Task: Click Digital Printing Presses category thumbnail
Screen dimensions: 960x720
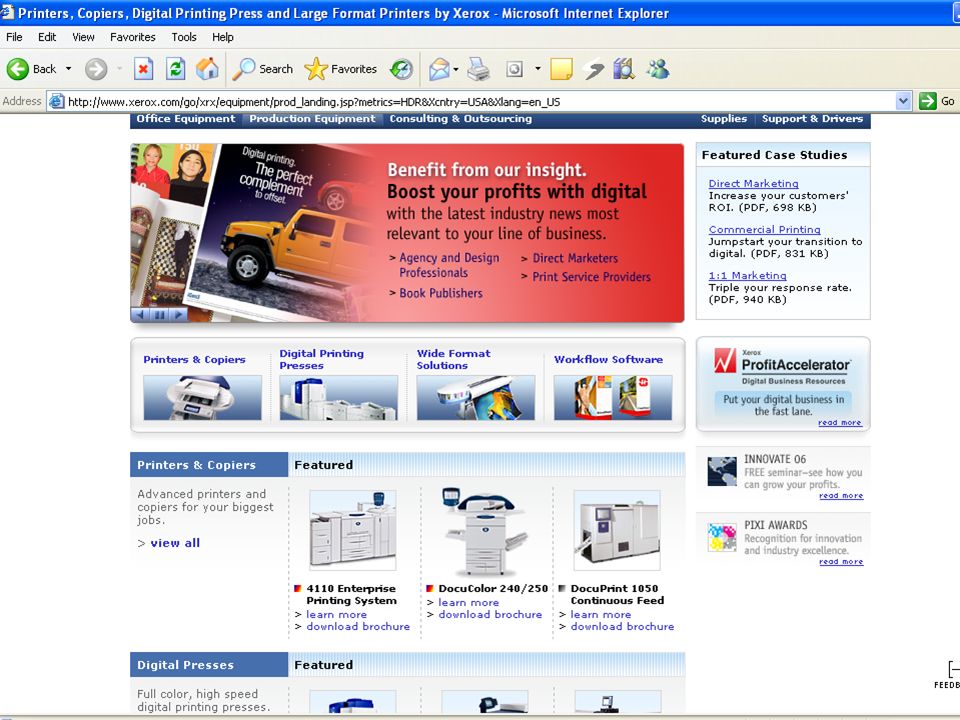Action: (x=339, y=398)
